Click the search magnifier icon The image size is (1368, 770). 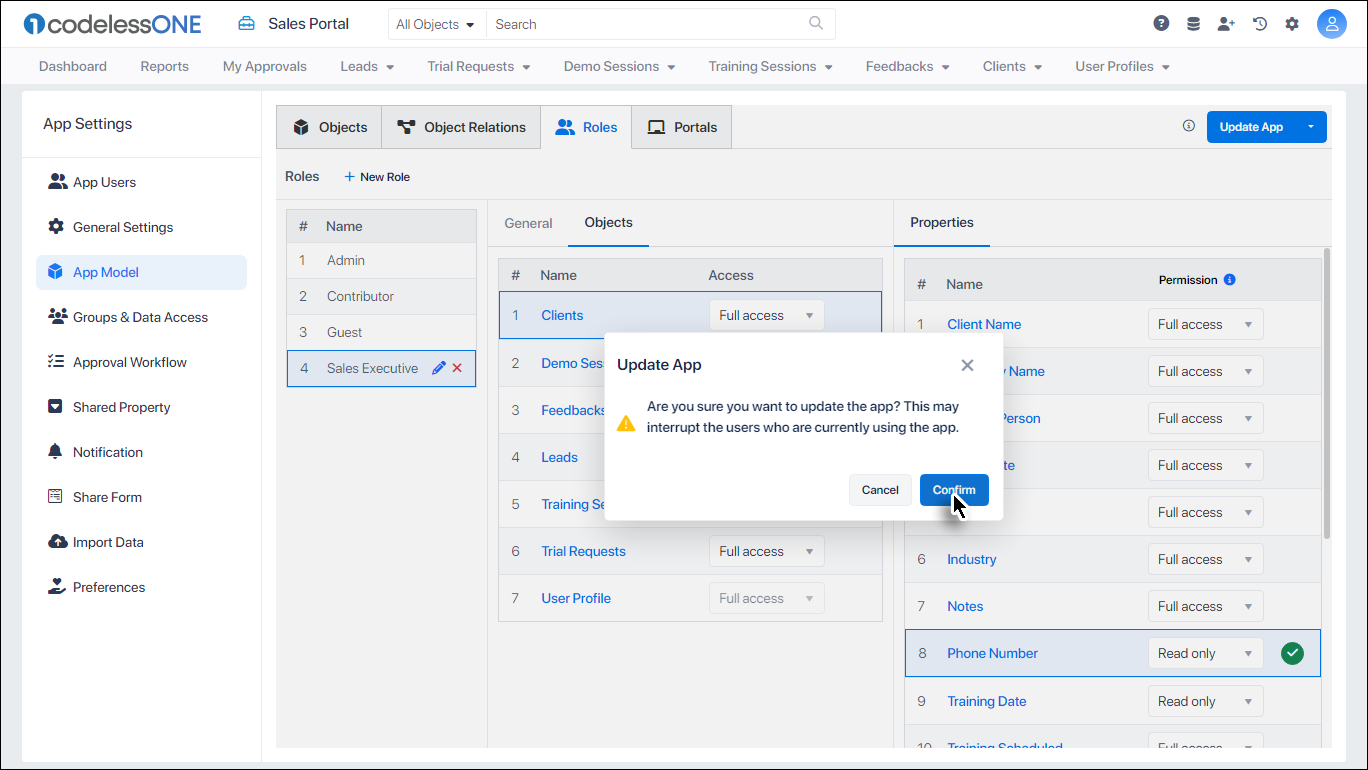(815, 23)
